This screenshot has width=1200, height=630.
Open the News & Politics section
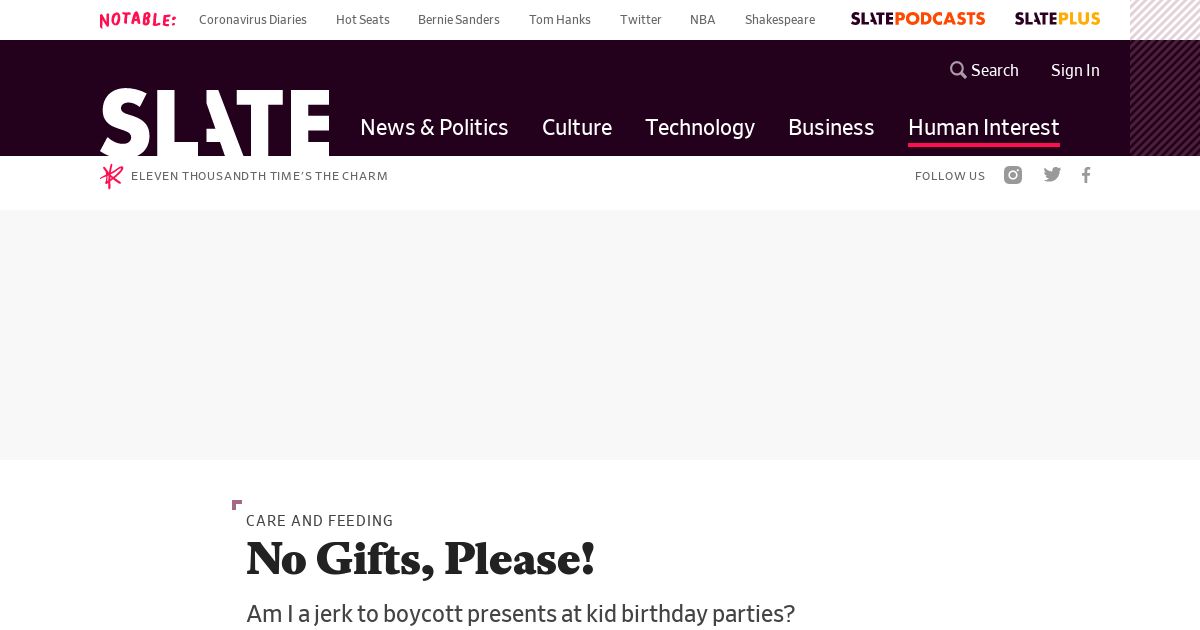coord(434,127)
